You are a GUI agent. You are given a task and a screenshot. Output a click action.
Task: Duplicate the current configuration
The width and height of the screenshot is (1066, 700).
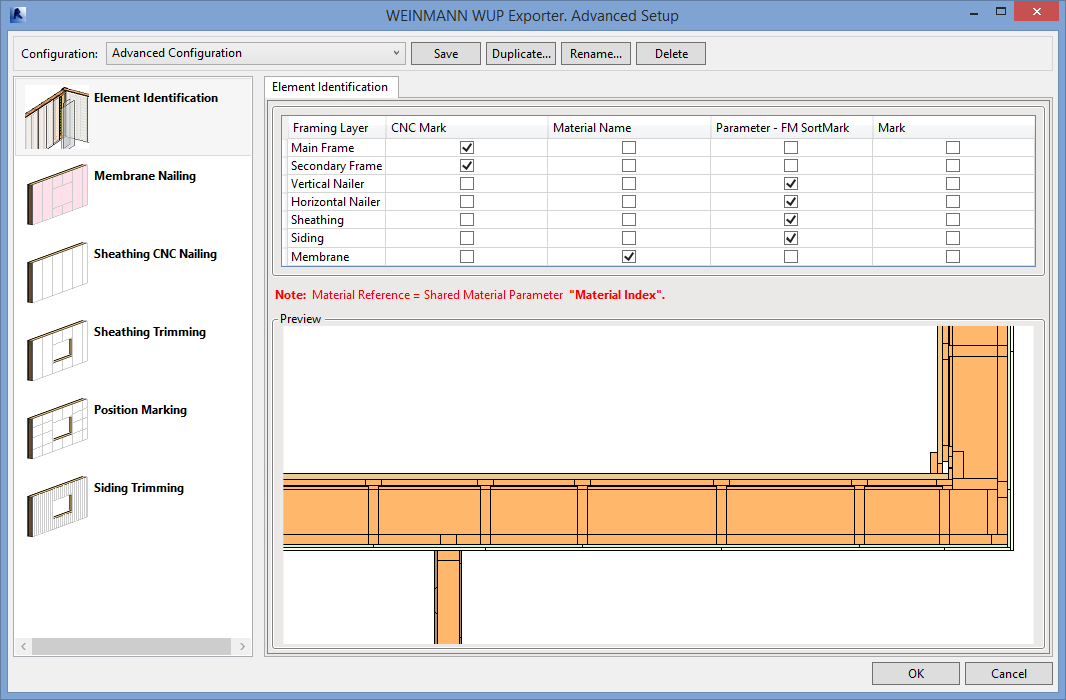tap(520, 53)
